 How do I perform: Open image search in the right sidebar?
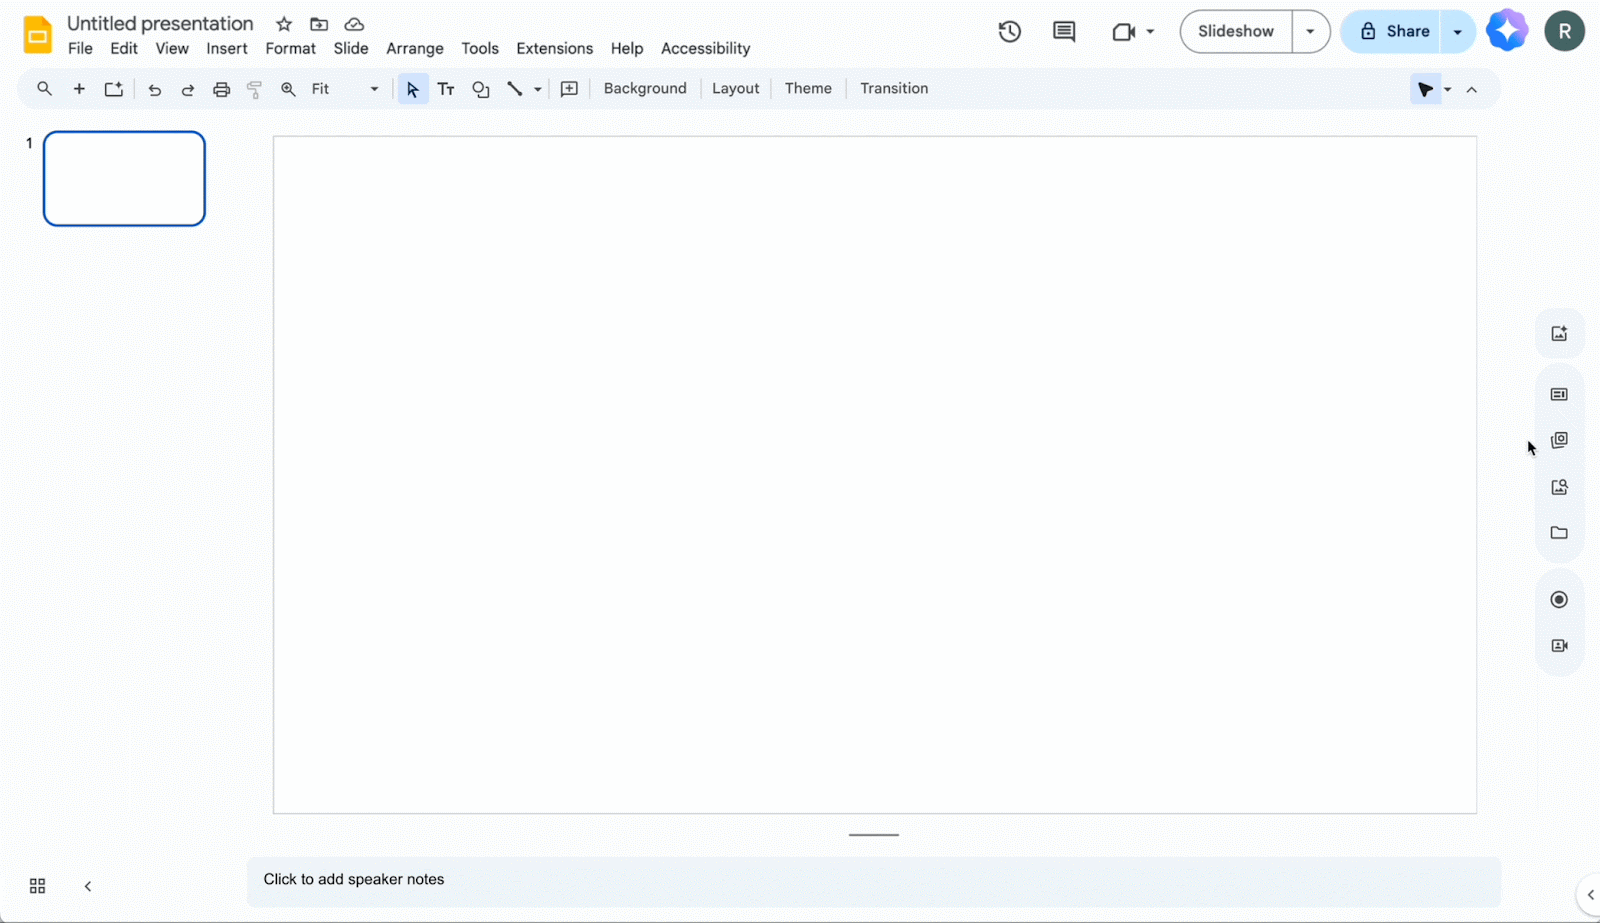click(x=1558, y=487)
